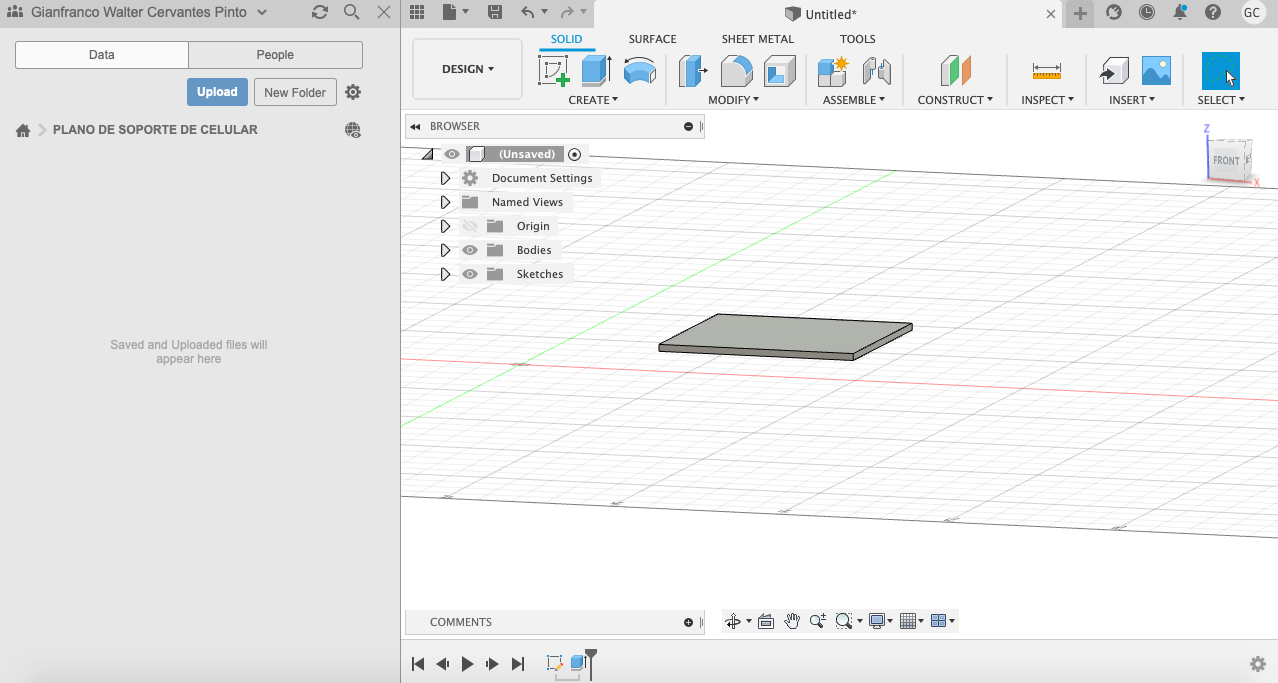Click the Measure tool icon

pyautogui.click(x=1047, y=71)
